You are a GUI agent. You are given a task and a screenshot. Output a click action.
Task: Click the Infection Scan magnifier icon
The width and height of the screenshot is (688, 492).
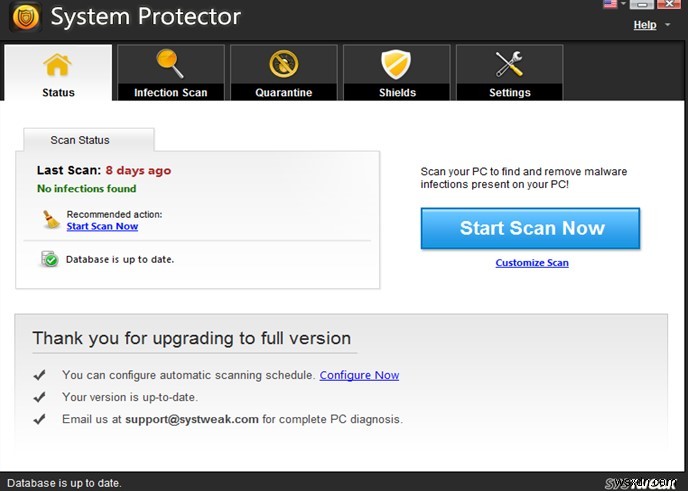click(x=171, y=65)
